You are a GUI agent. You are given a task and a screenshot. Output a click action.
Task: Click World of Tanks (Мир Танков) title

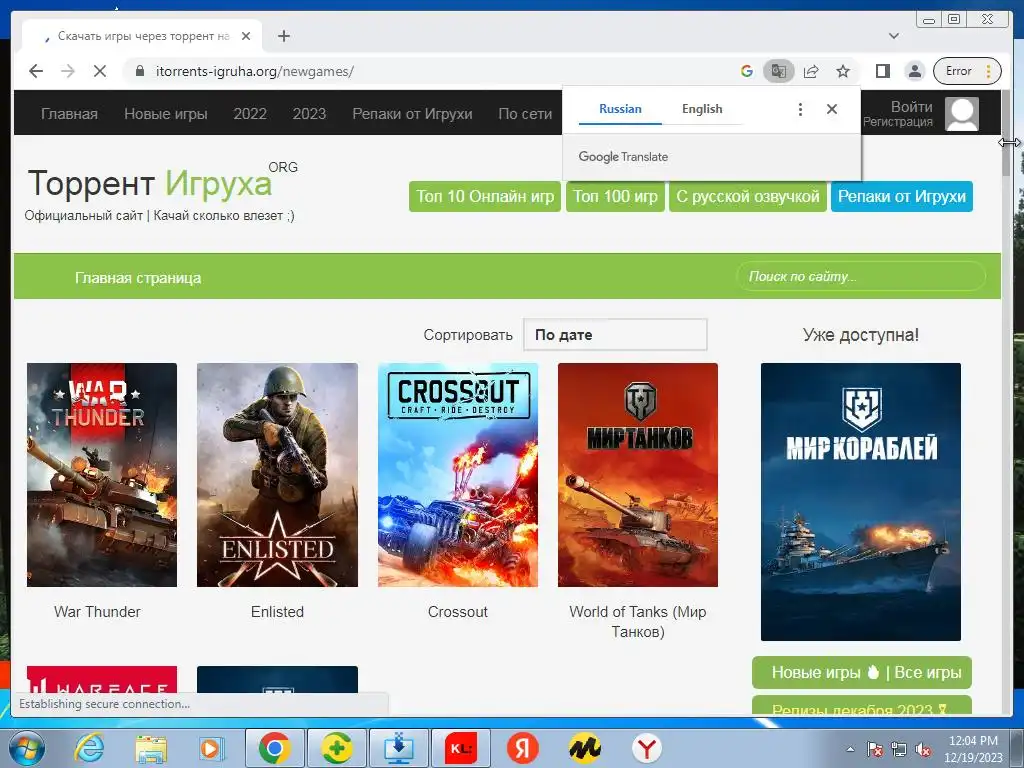click(638, 622)
